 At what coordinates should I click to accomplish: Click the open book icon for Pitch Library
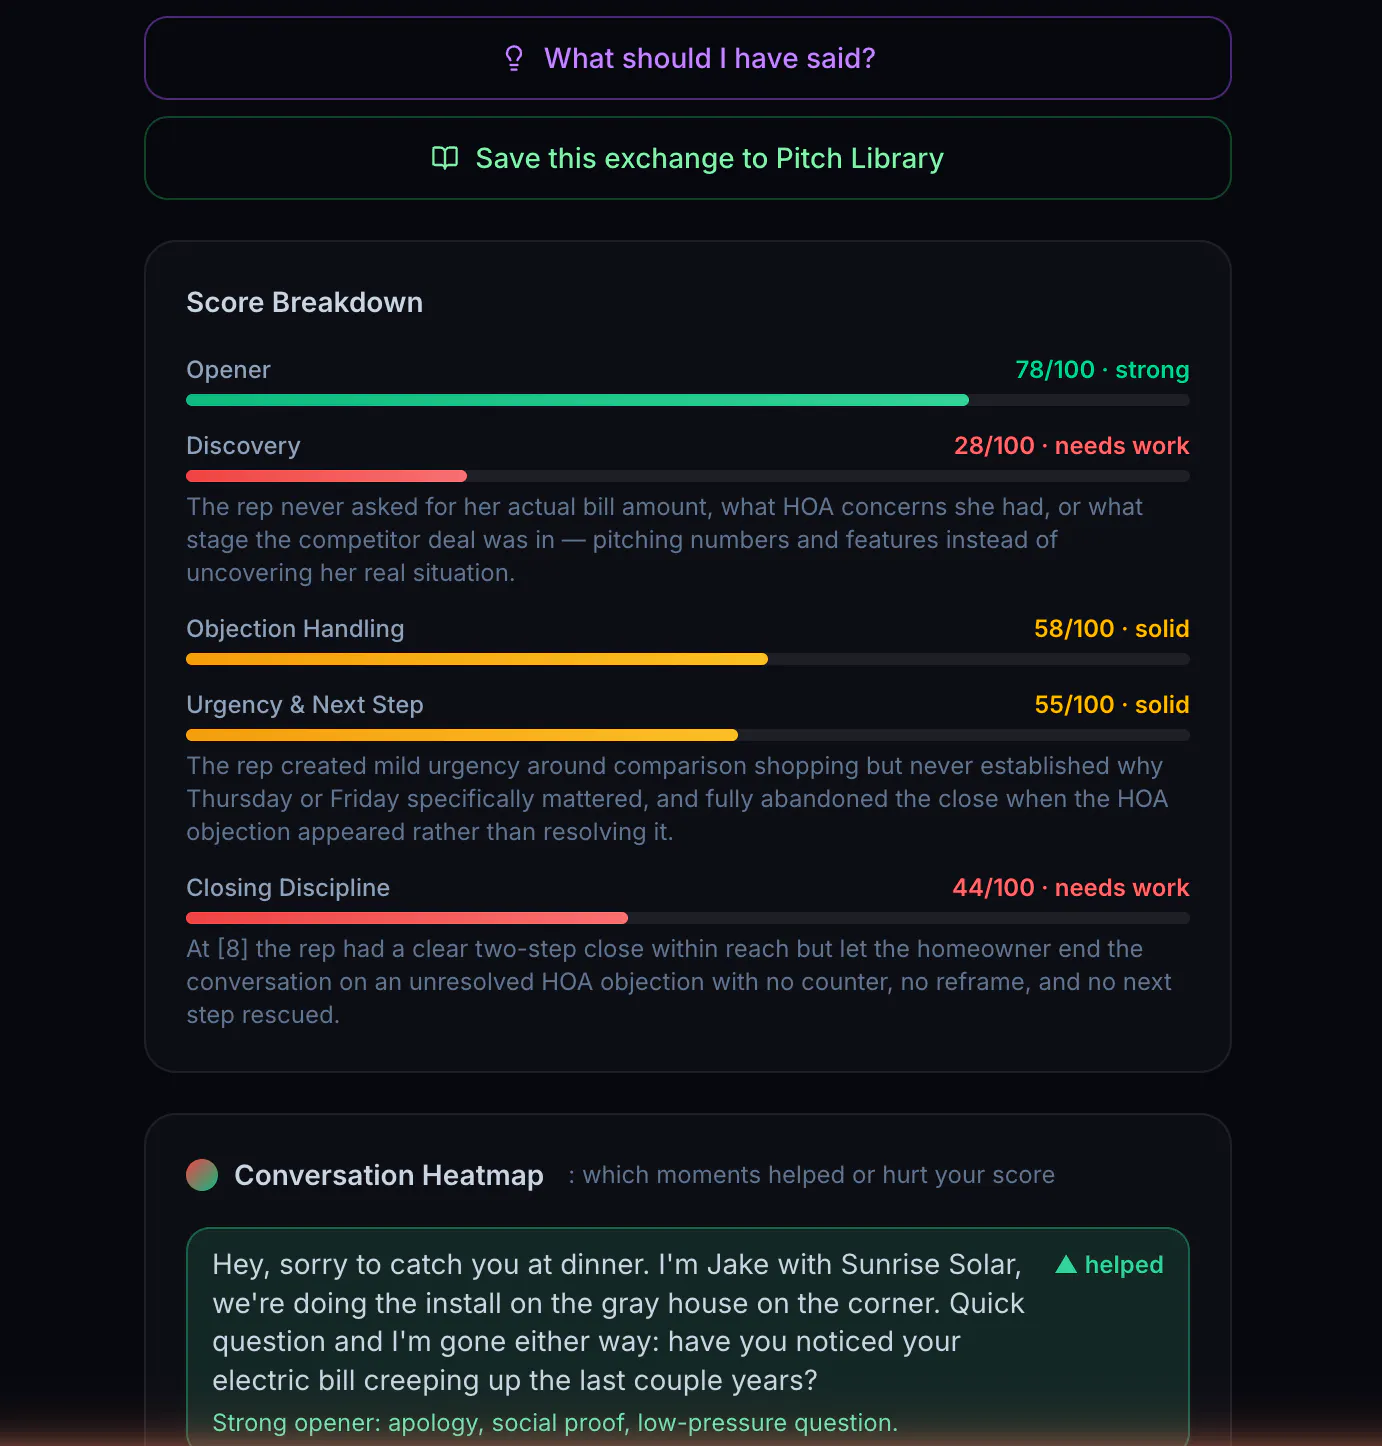pos(445,158)
